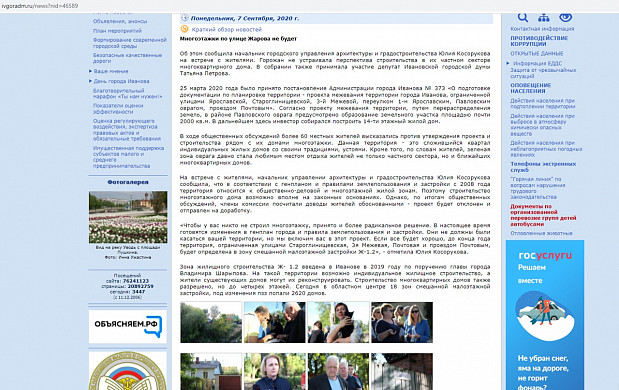The image size is (619, 390).
Task: Open Благотворительный марафон «Ты нам нужен!»
Action: tap(128, 94)
